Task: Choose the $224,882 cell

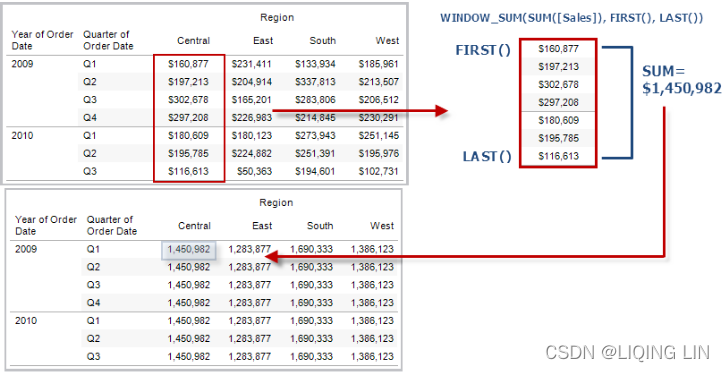Action: (252, 153)
